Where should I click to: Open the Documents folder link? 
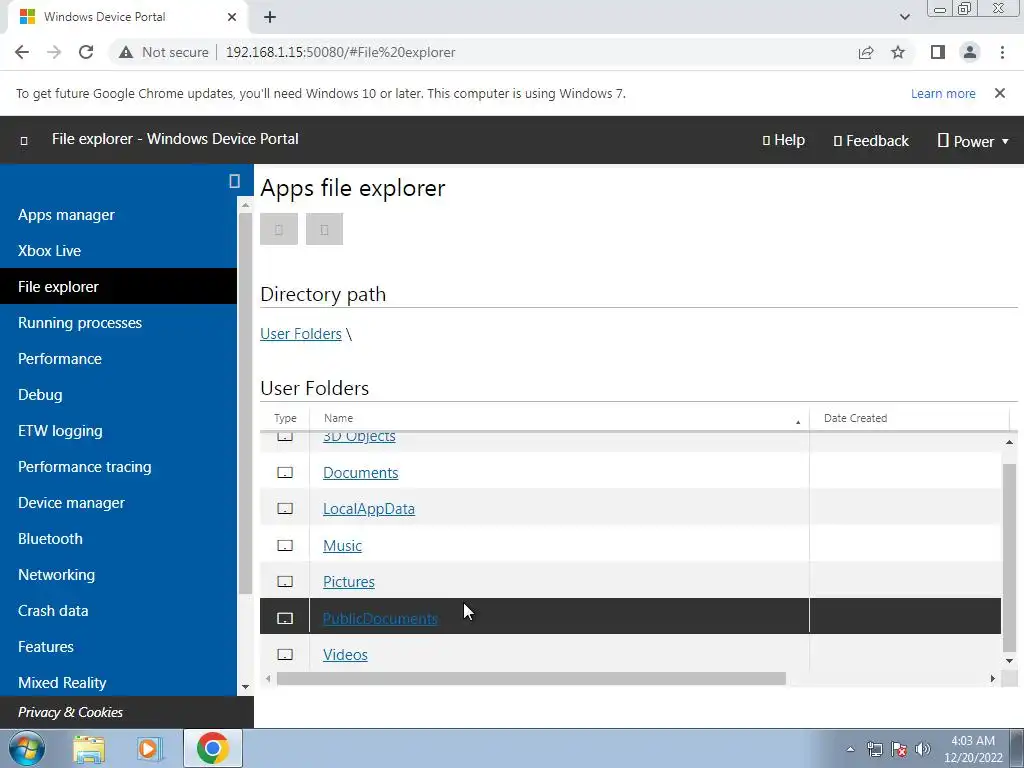click(x=360, y=472)
